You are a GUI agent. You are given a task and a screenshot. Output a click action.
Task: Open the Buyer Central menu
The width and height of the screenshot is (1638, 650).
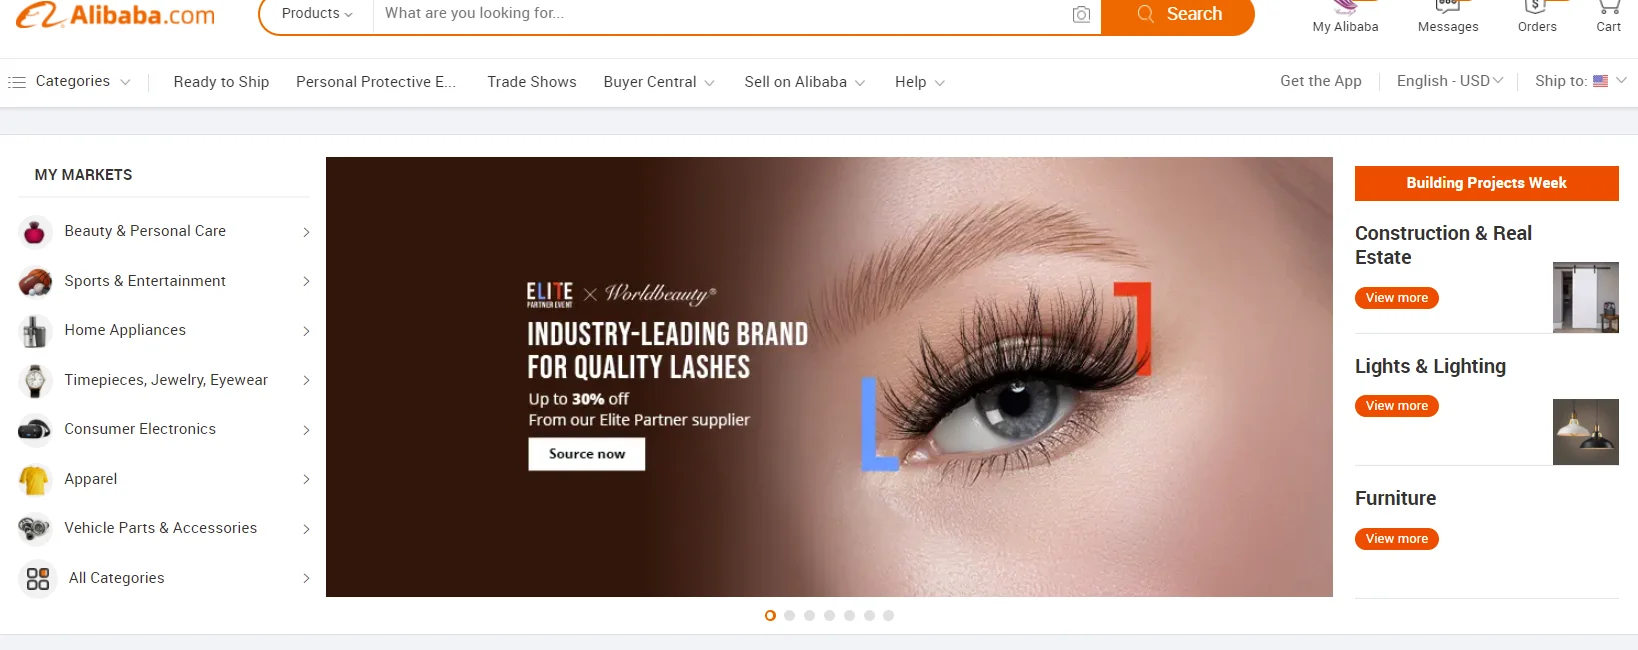click(x=659, y=82)
